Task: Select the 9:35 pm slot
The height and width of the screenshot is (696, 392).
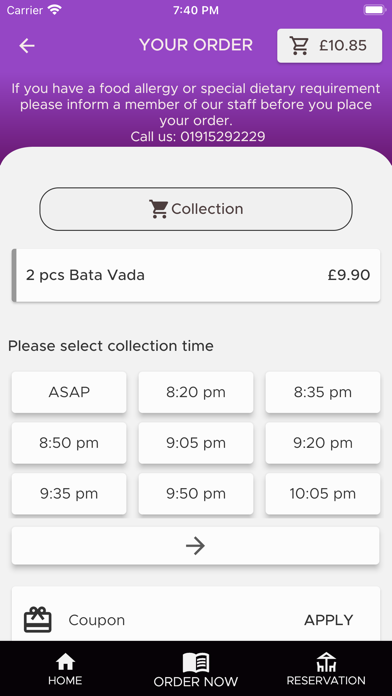Action: (x=69, y=494)
